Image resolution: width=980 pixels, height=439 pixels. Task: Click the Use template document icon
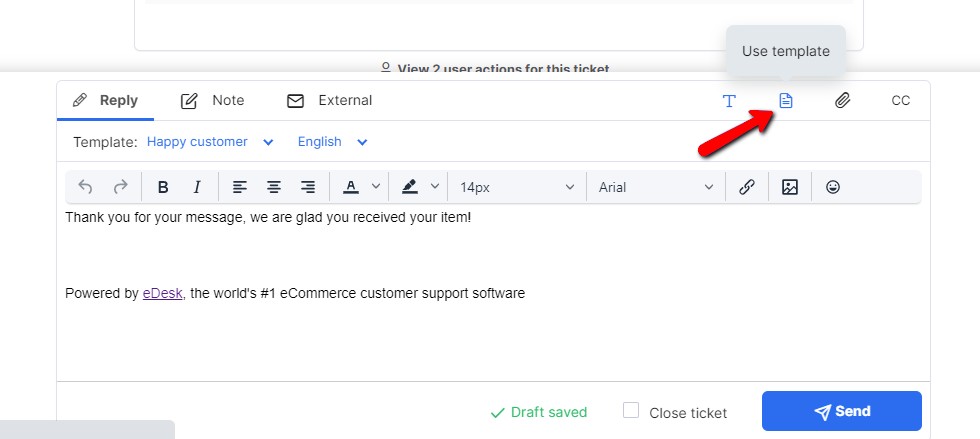click(x=786, y=100)
